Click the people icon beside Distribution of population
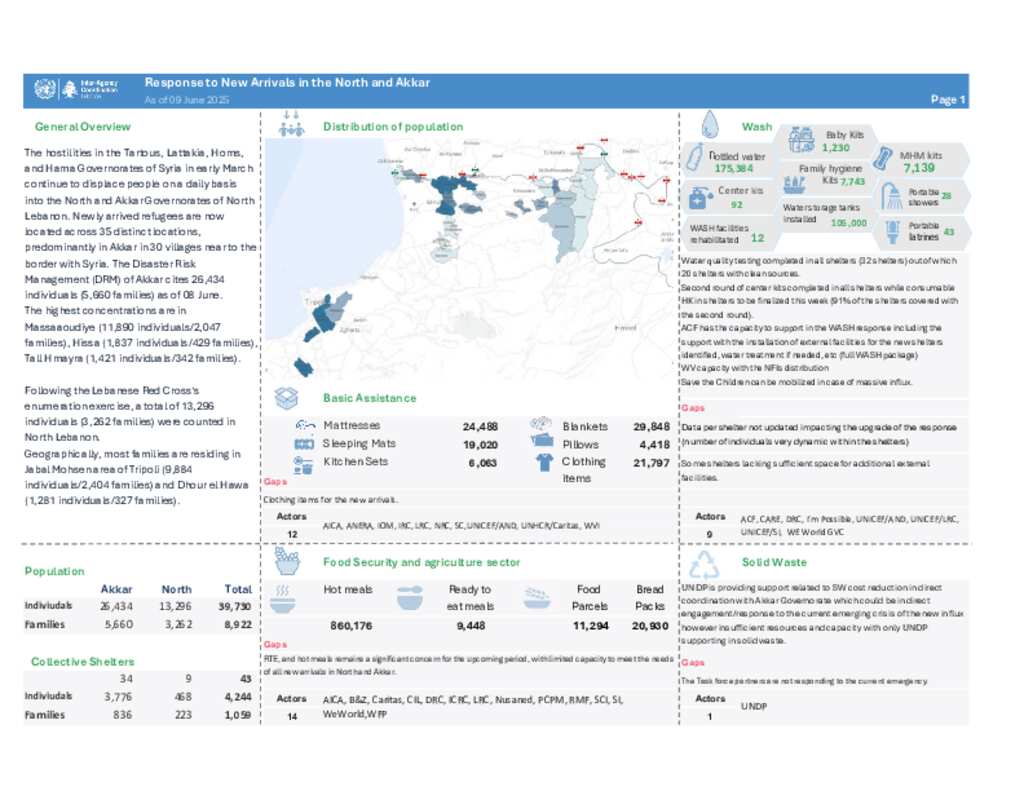Image resolution: width=1024 pixels, height=791 pixels. (x=292, y=124)
